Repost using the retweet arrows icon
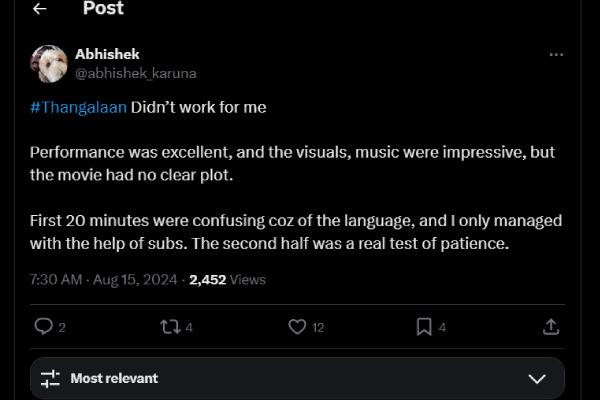 tap(169, 327)
